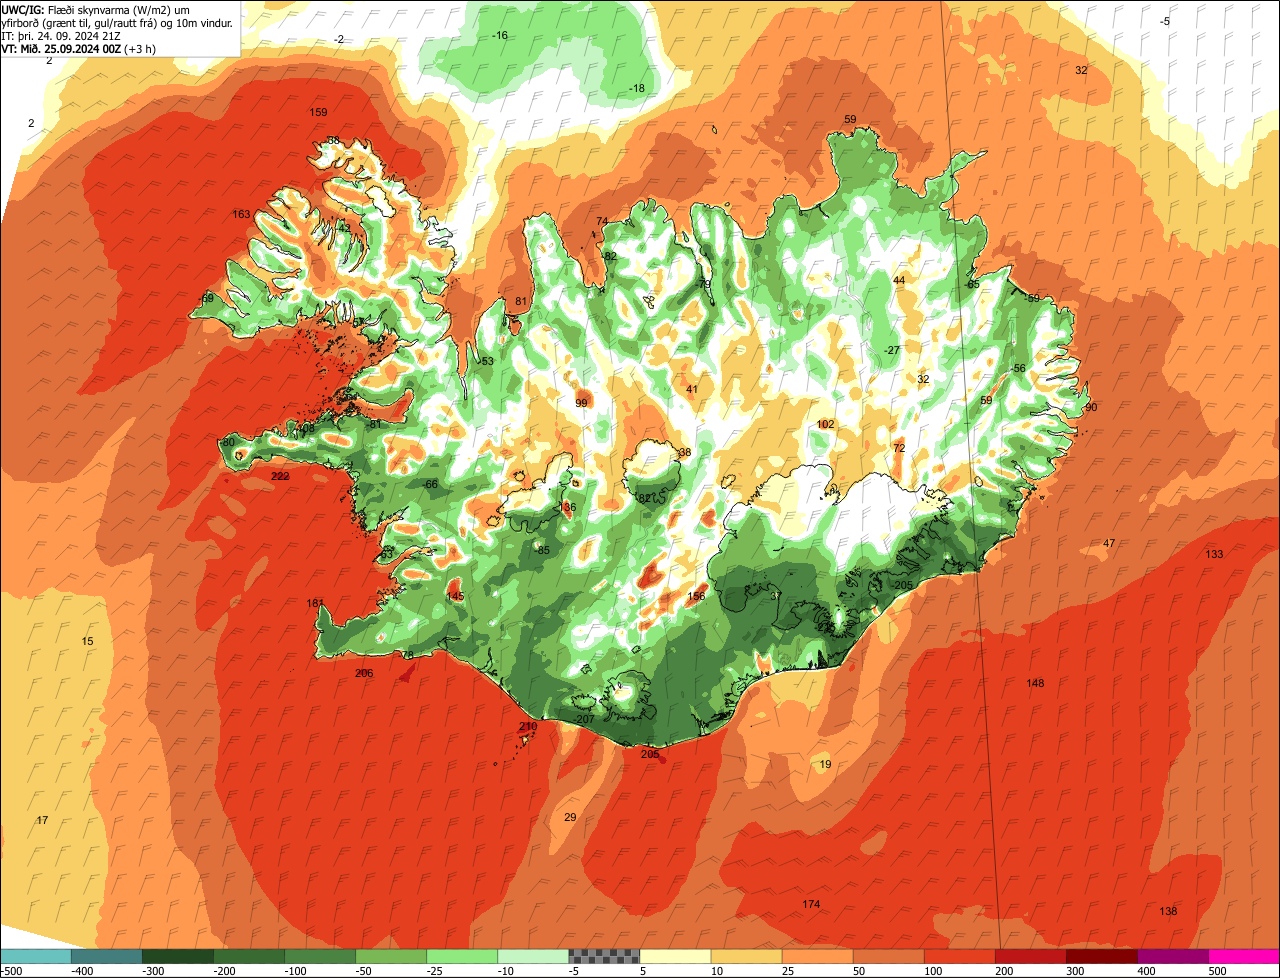The height and width of the screenshot is (978, 1280).
Task: Pick the light orange legend swatch between 25 and 50
Action: 817,956
